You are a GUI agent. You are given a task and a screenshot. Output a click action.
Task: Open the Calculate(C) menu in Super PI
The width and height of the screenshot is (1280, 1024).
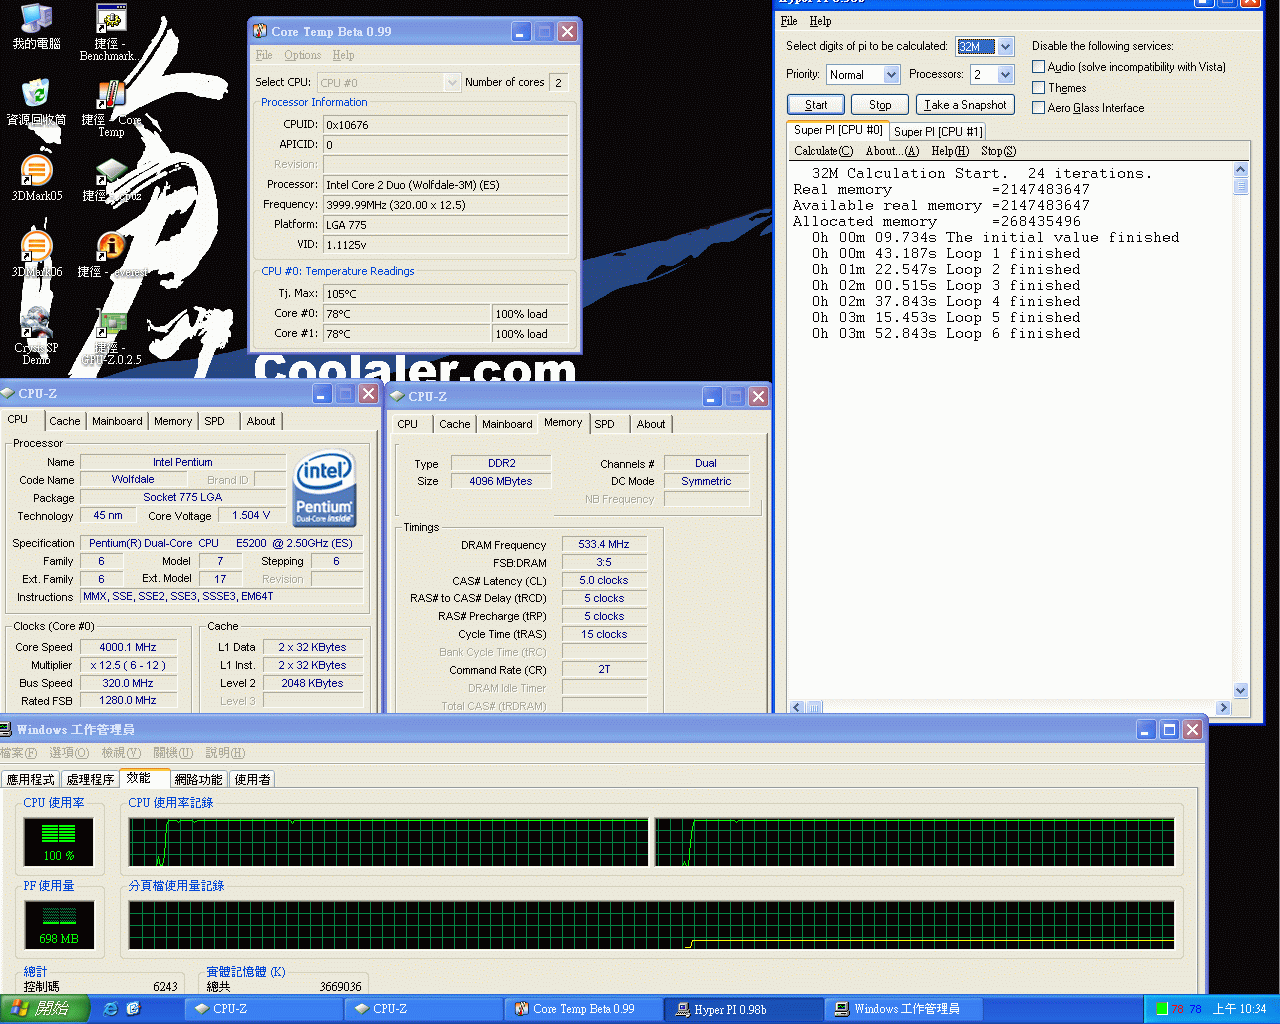tap(824, 151)
